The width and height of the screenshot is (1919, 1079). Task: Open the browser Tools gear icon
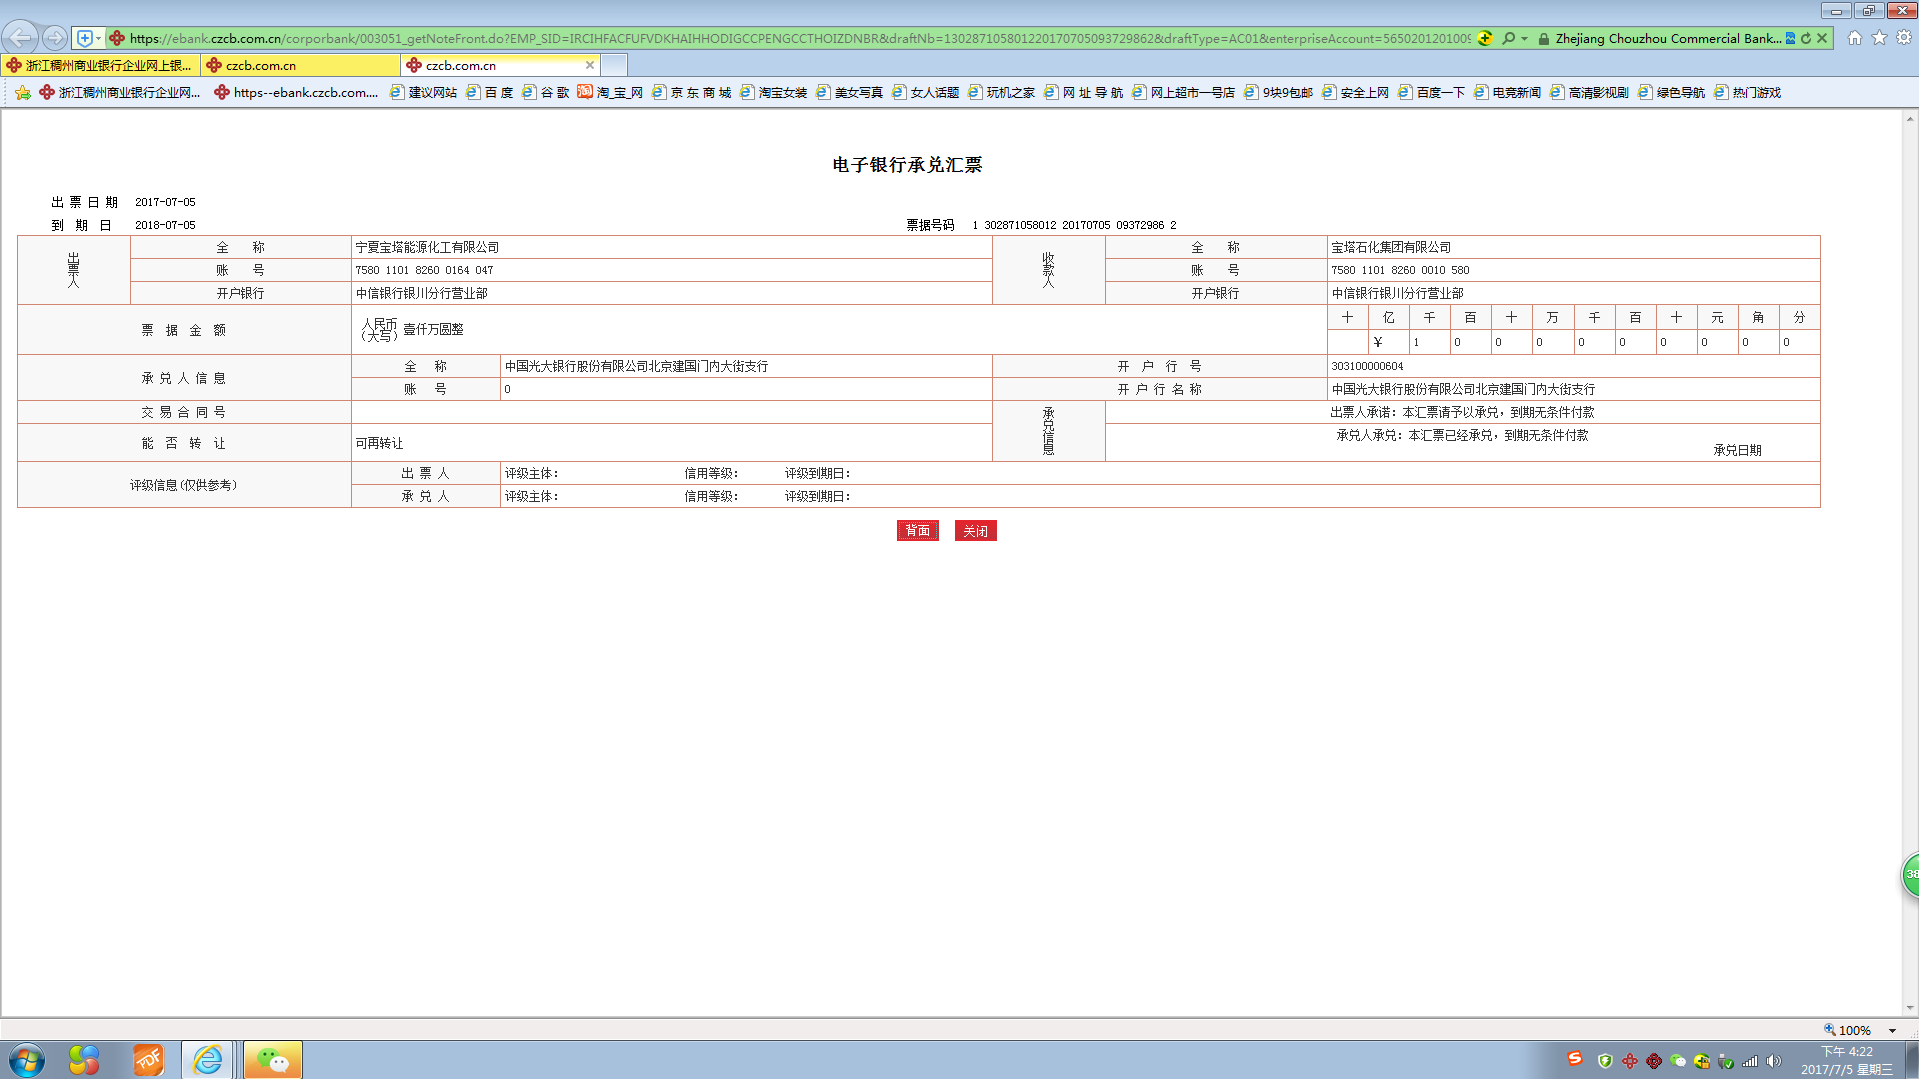1904,38
